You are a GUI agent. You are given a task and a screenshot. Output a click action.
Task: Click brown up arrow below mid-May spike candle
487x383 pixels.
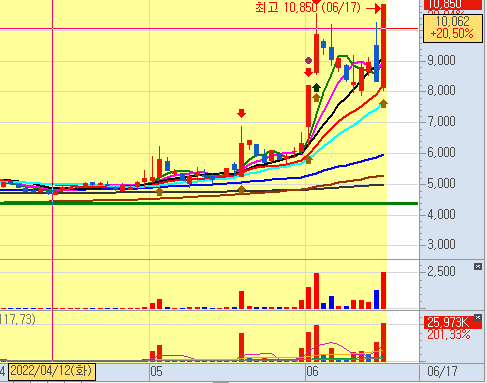(241, 190)
